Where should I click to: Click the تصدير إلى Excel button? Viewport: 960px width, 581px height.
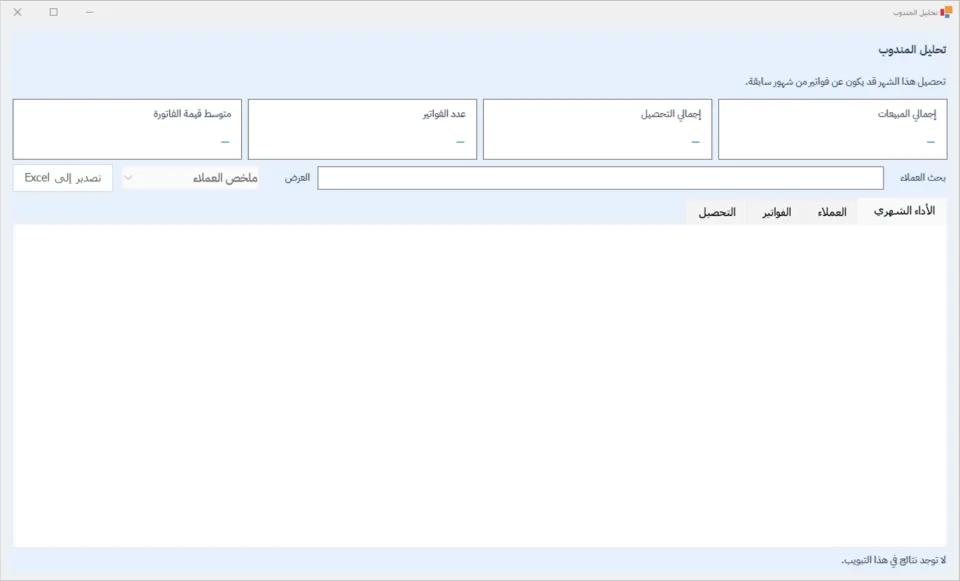point(63,178)
